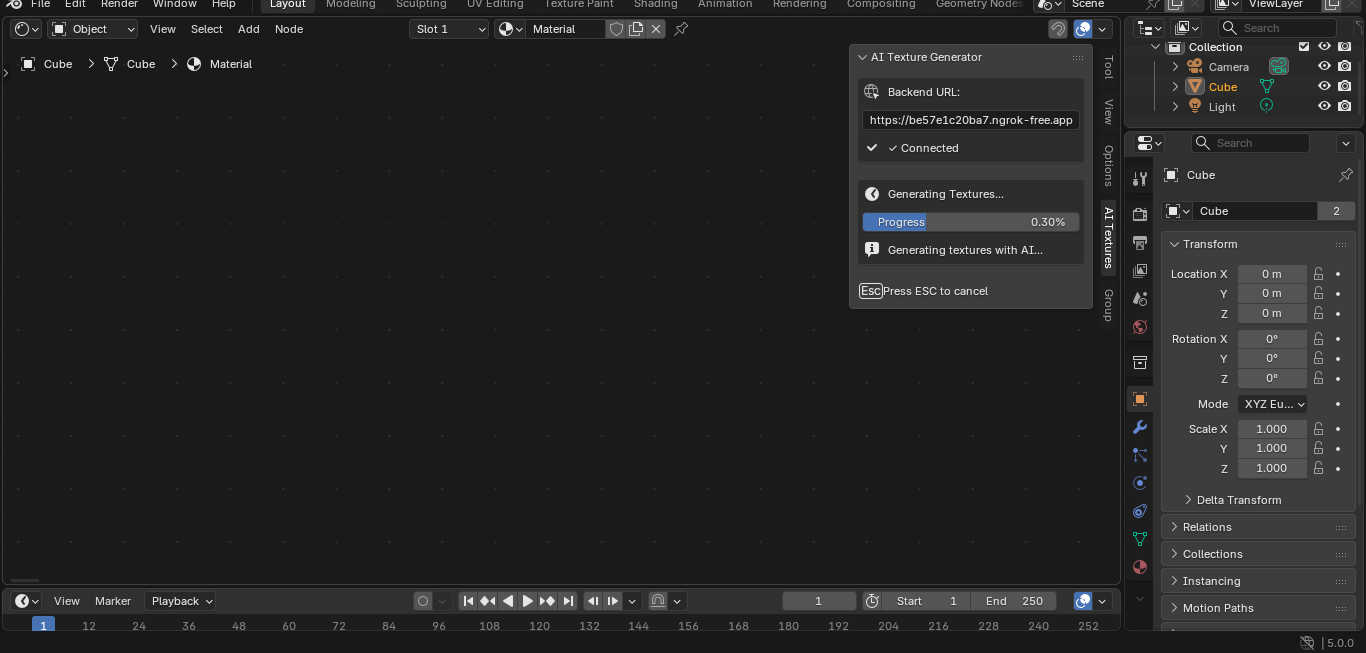The width and height of the screenshot is (1366, 653).
Task: Click the use preview range clock icon
Action: pos(872,601)
